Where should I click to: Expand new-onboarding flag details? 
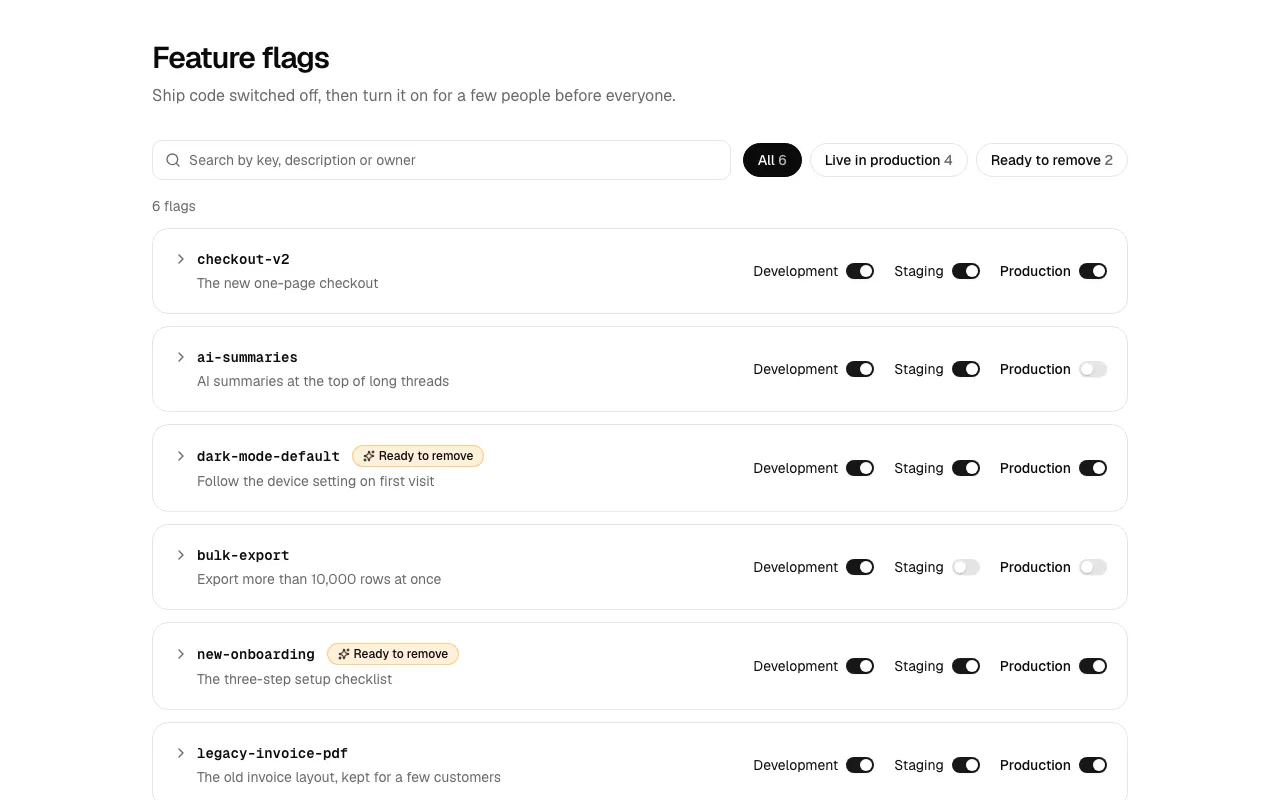181,654
